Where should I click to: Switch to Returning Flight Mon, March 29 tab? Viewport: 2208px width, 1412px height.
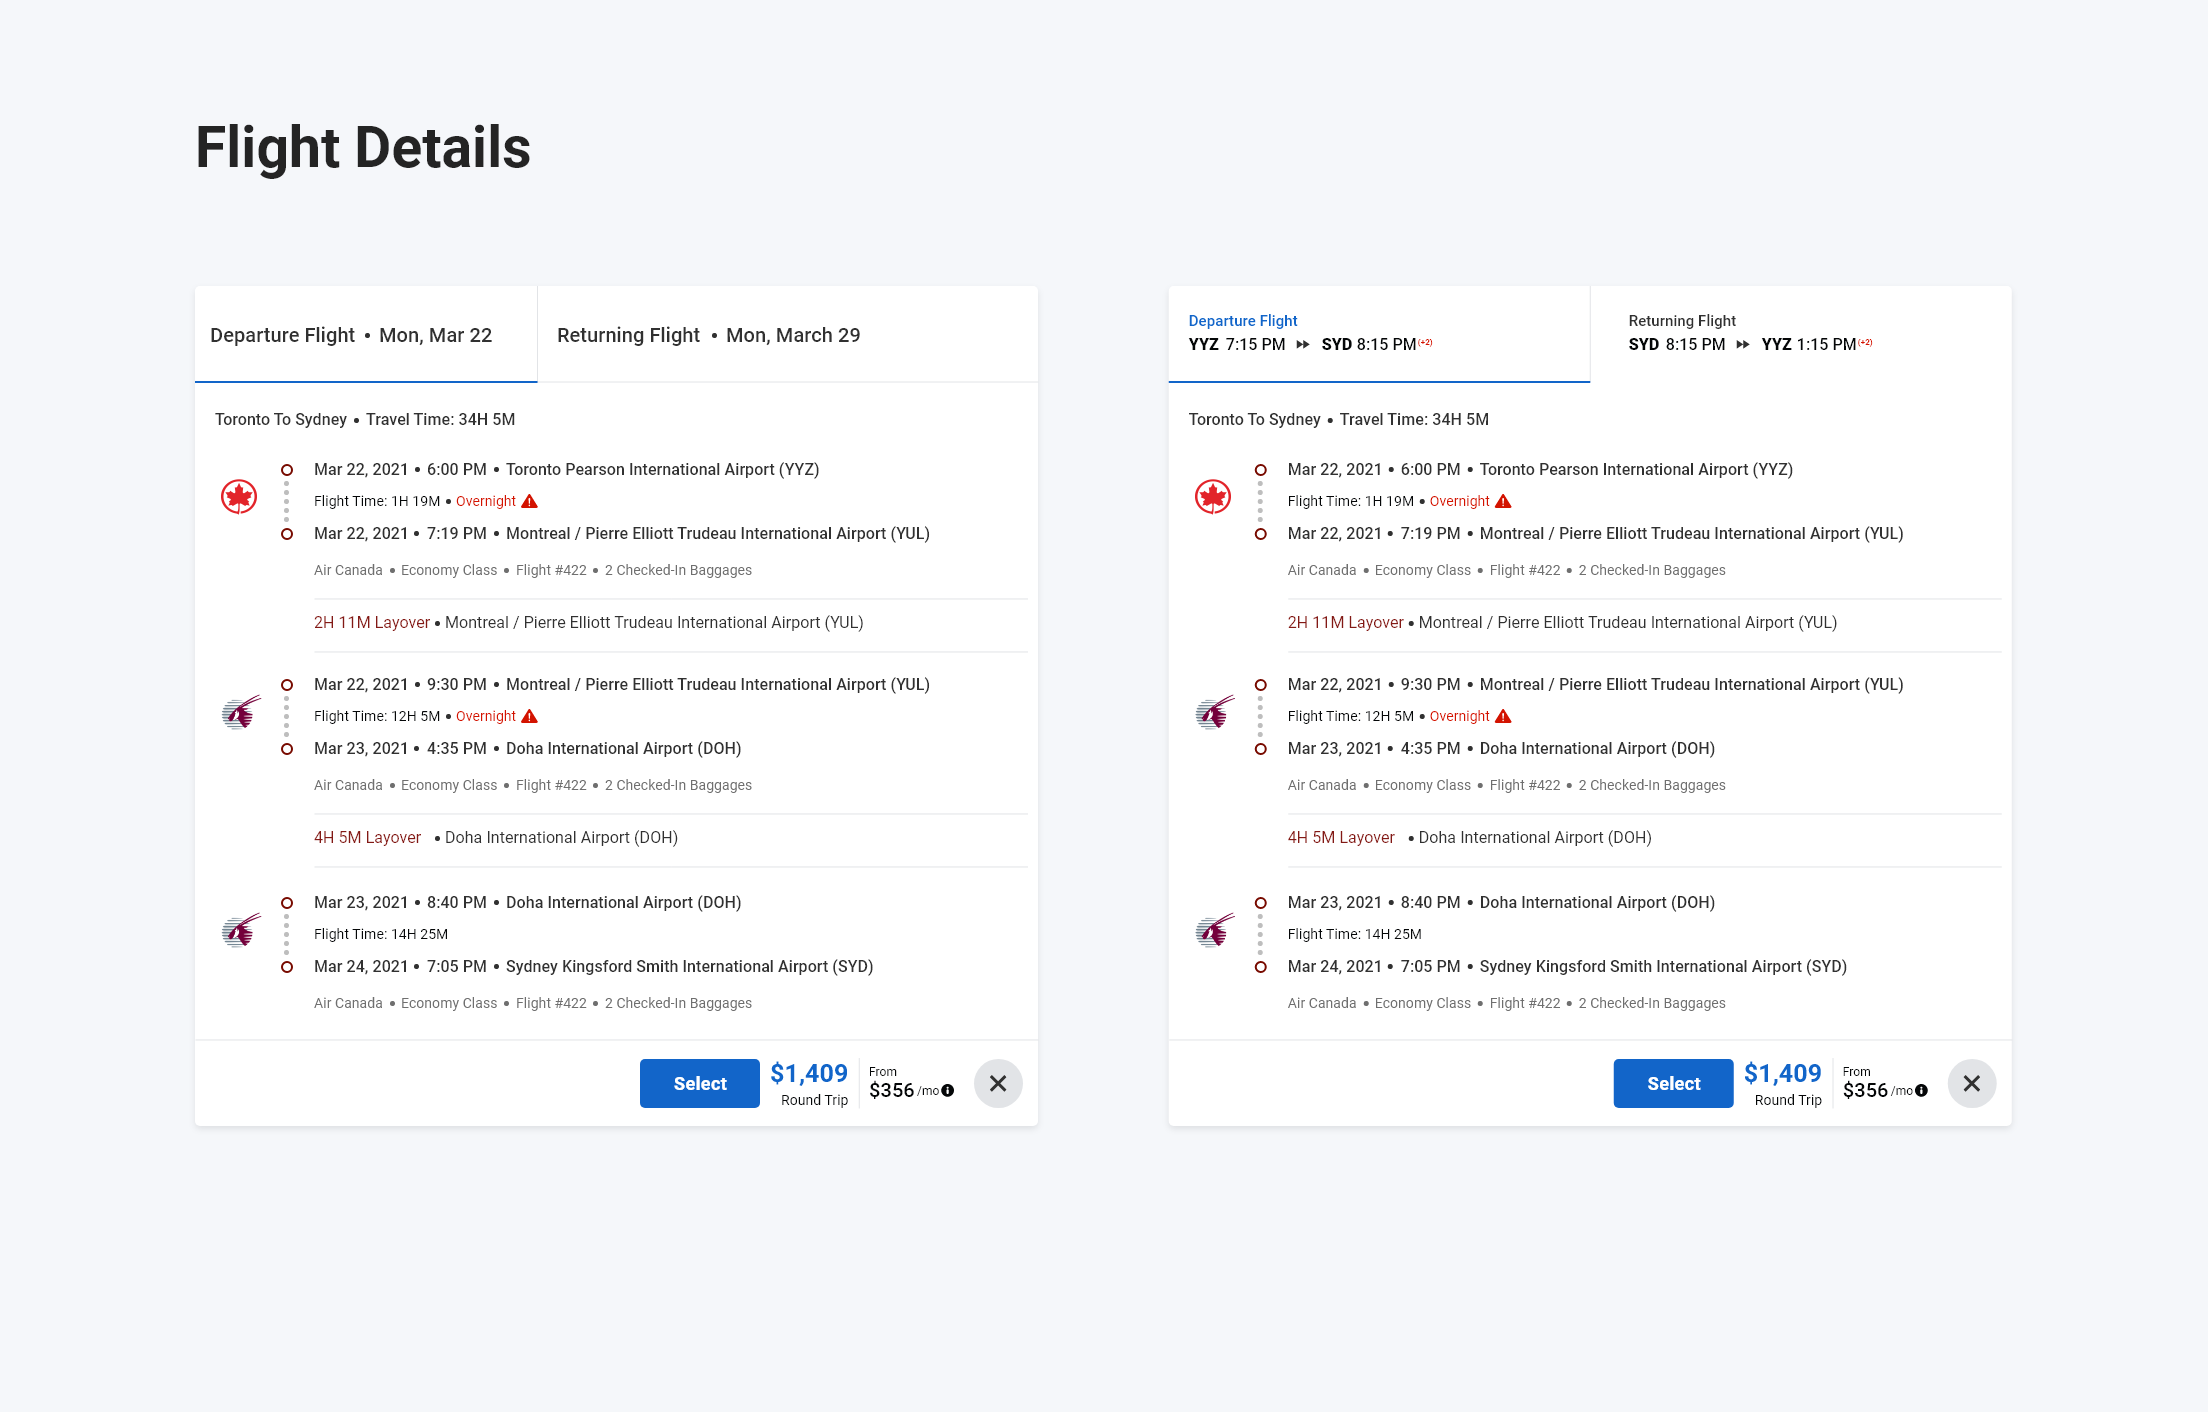coord(708,335)
